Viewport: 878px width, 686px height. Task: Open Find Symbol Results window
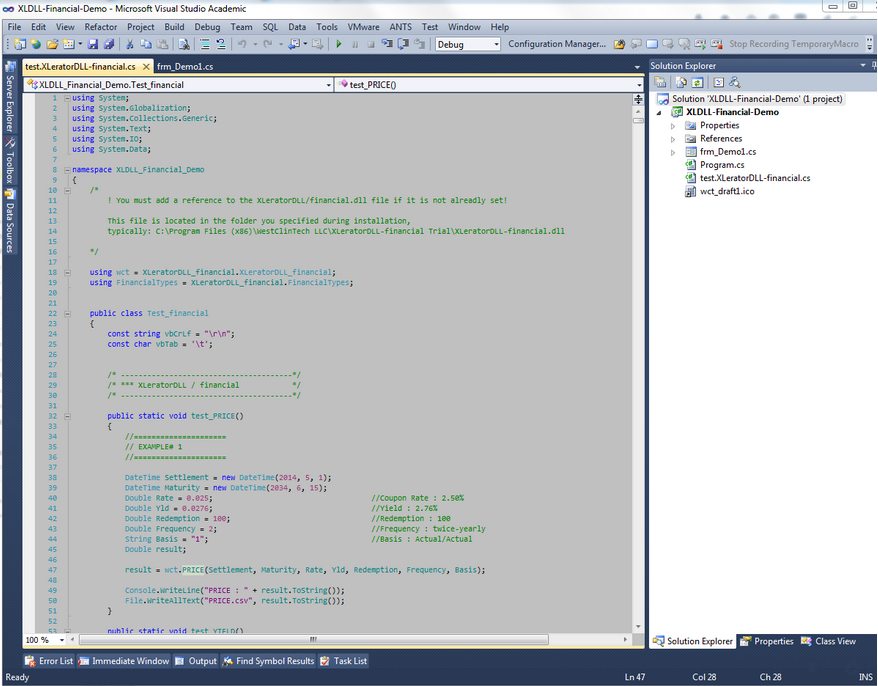[268, 661]
